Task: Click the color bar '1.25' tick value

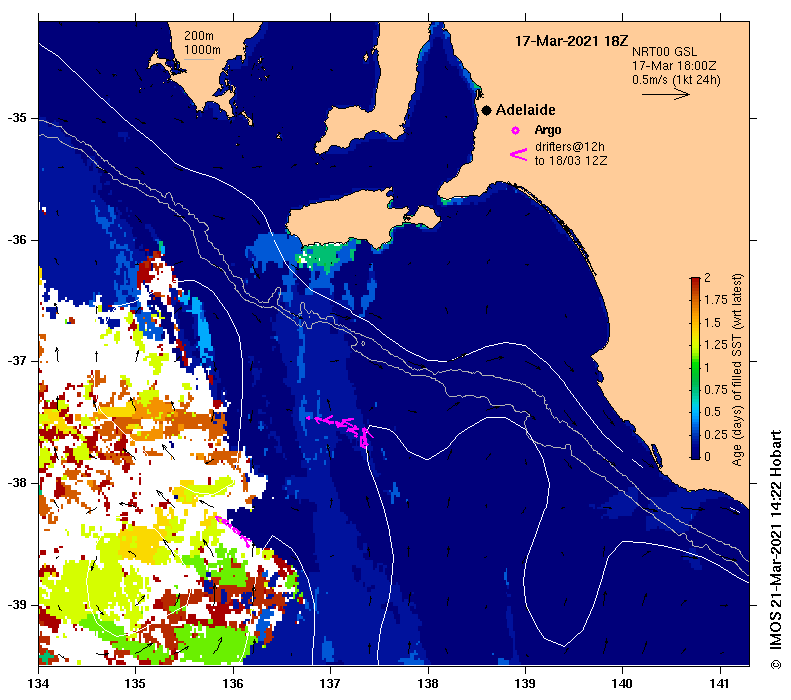Action: [x=716, y=345]
